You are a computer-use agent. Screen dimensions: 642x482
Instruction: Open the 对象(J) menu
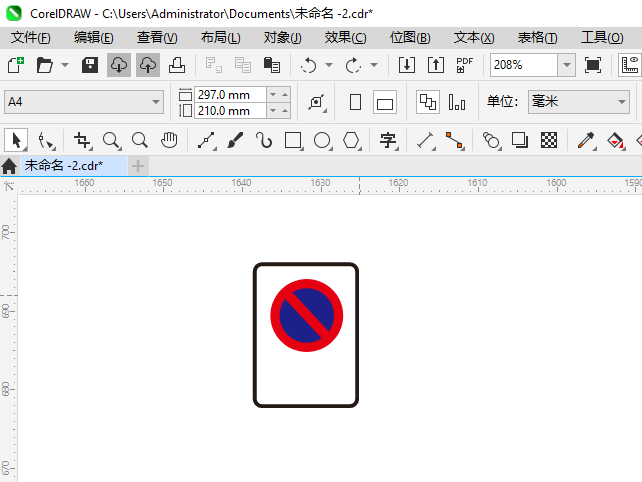click(283, 38)
